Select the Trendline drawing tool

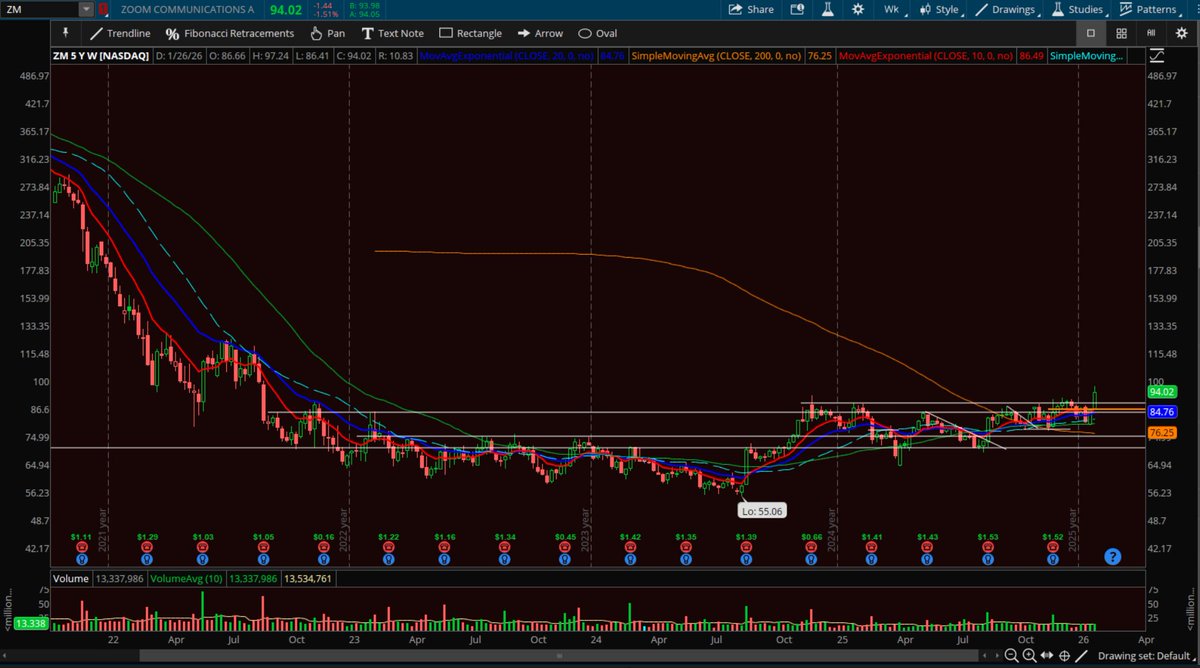coord(120,33)
